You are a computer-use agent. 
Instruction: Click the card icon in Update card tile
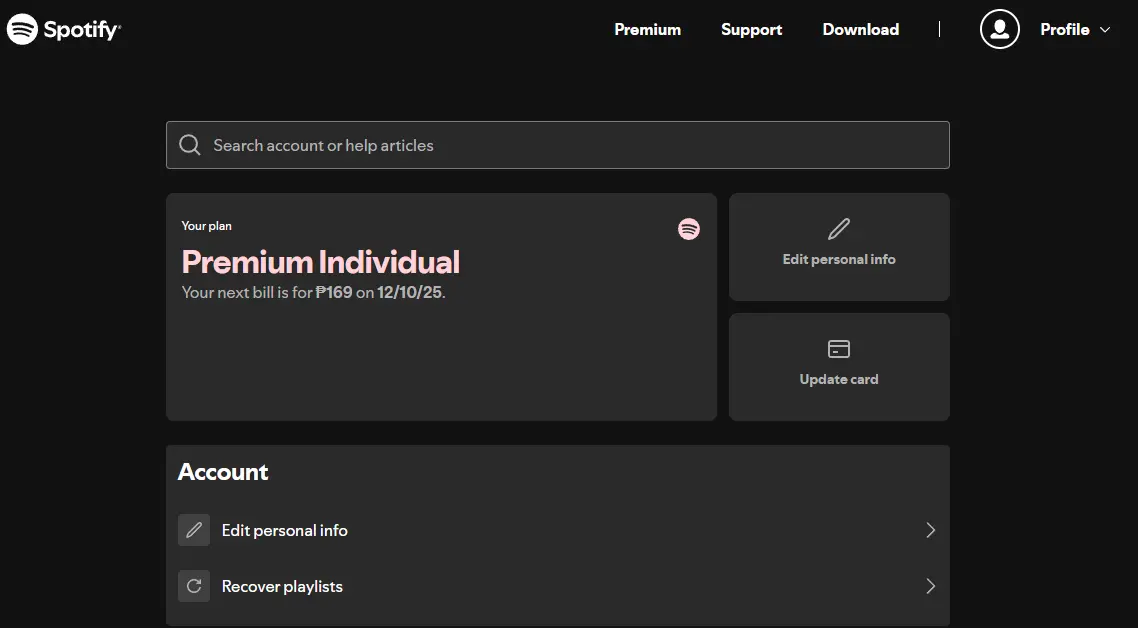(x=839, y=348)
